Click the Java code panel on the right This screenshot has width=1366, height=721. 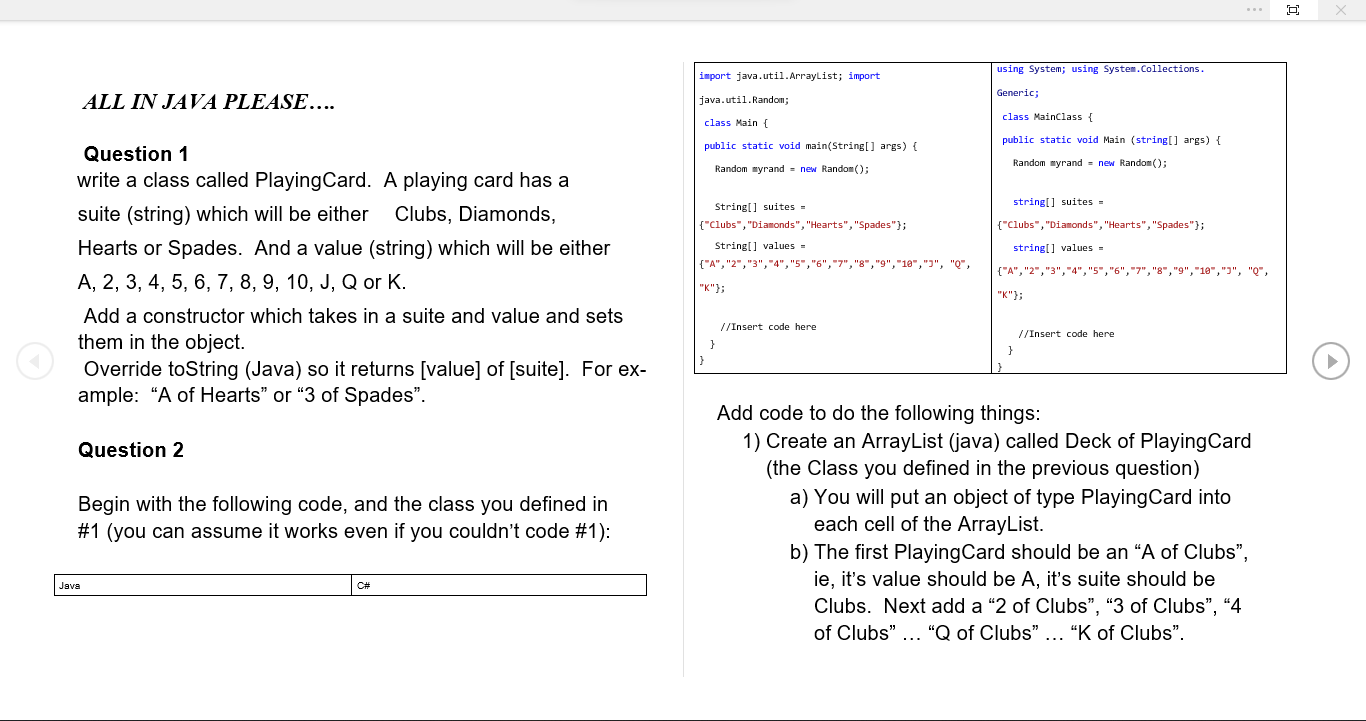click(840, 215)
